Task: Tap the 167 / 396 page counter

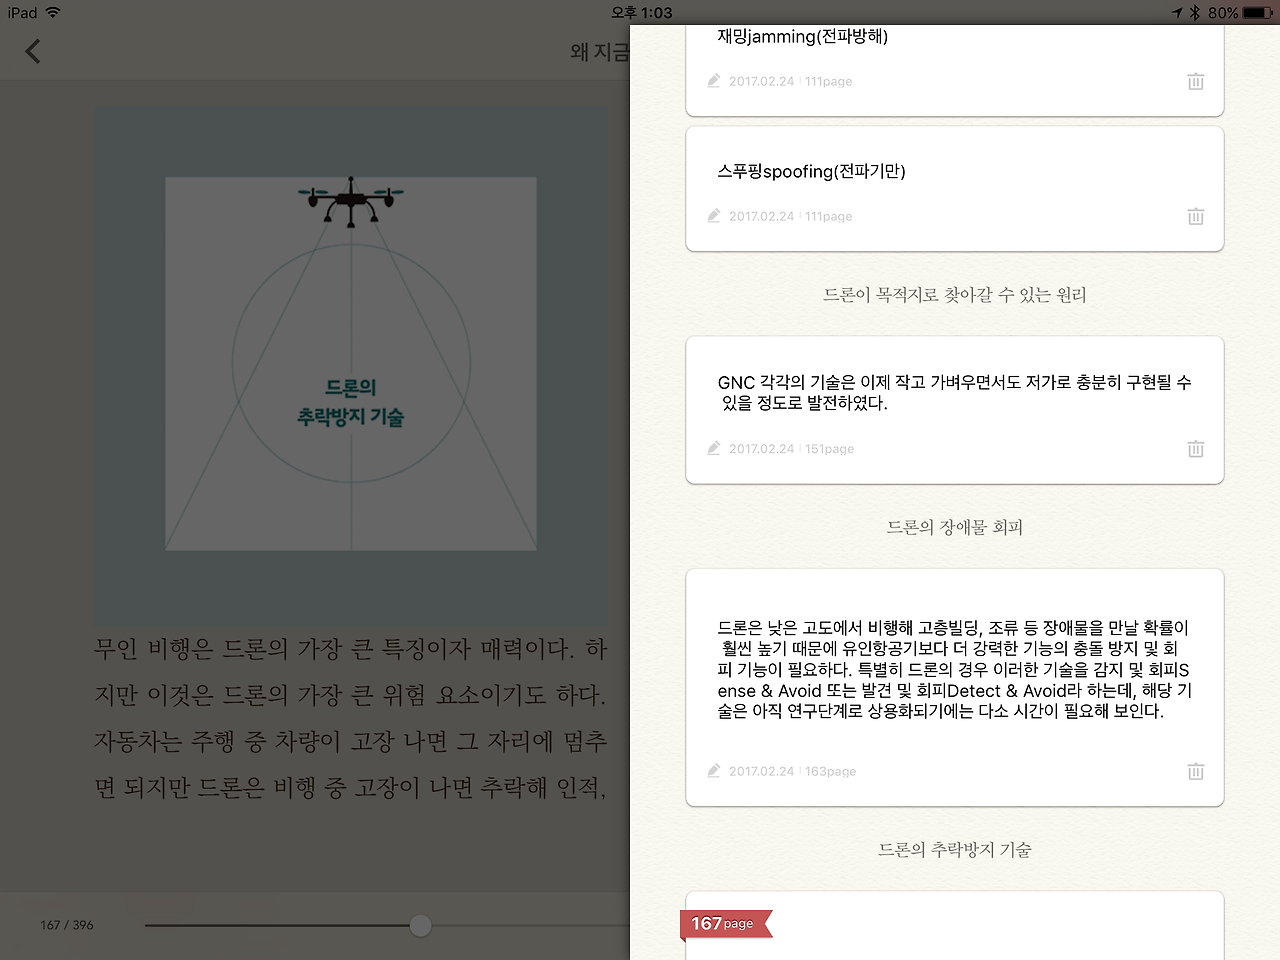Action: pyautogui.click(x=67, y=925)
